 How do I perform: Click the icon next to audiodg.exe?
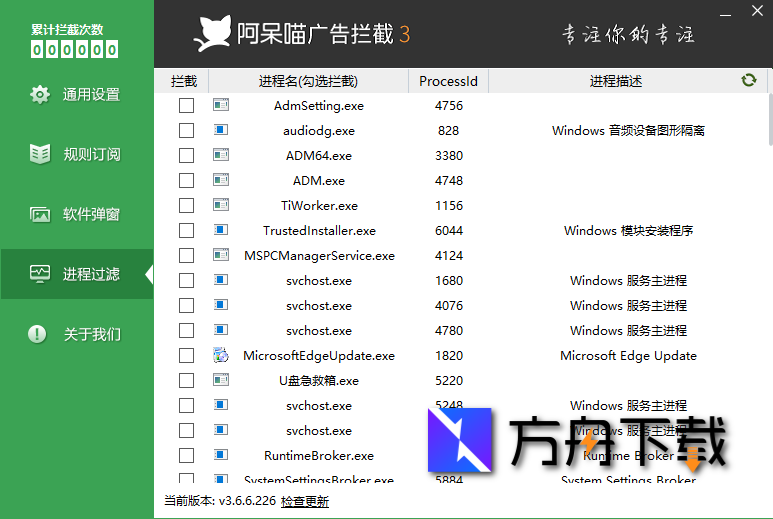point(221,130)
